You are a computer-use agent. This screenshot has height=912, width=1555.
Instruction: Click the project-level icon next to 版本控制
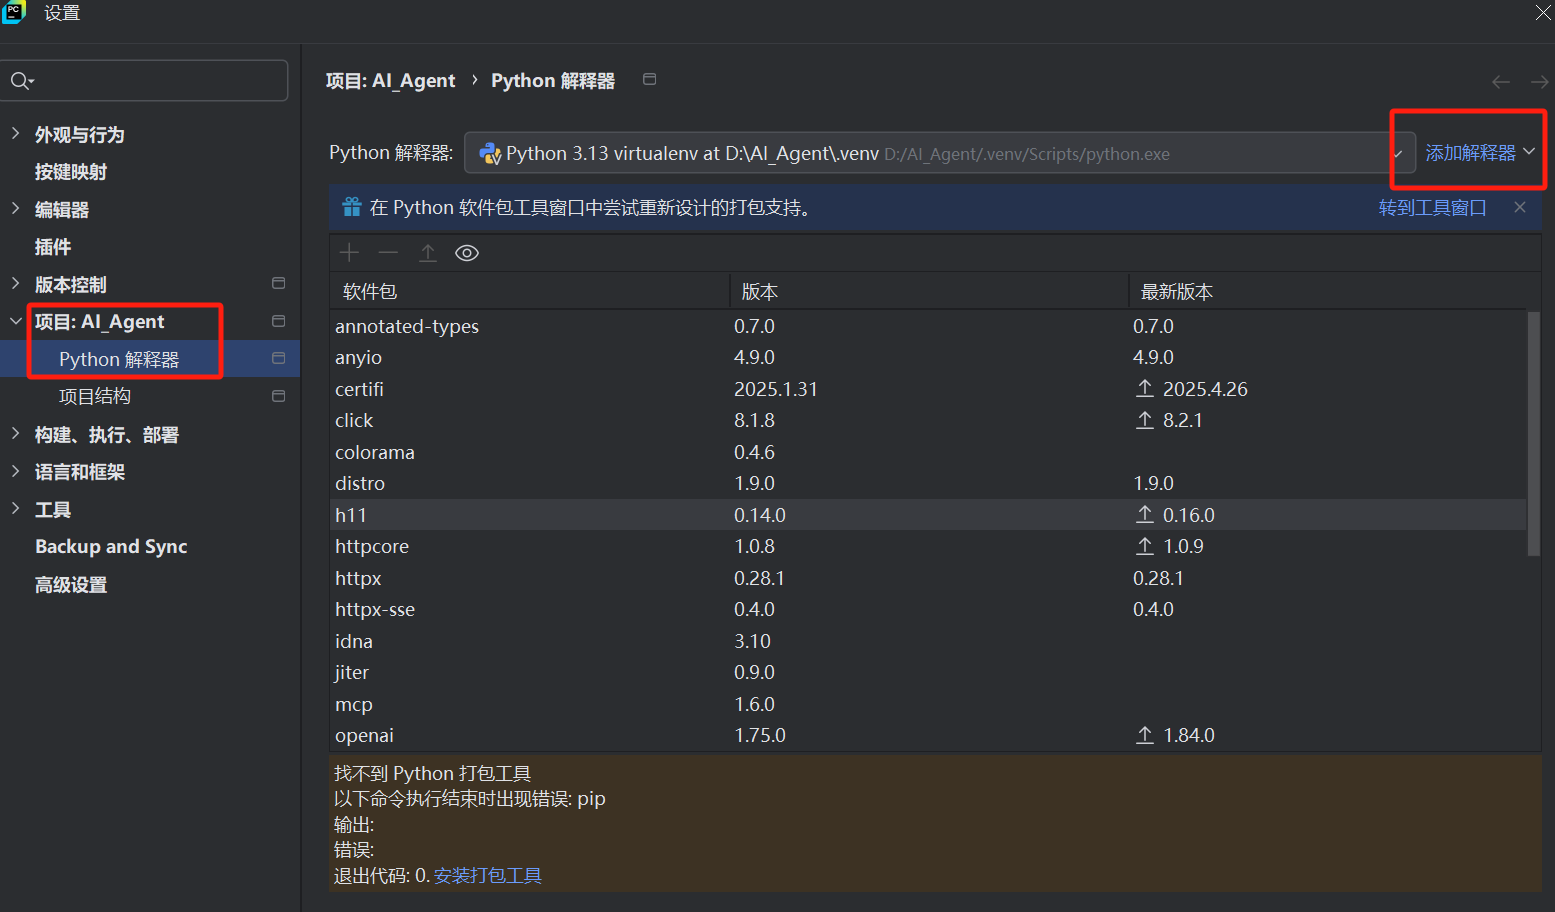pos(279,283)
